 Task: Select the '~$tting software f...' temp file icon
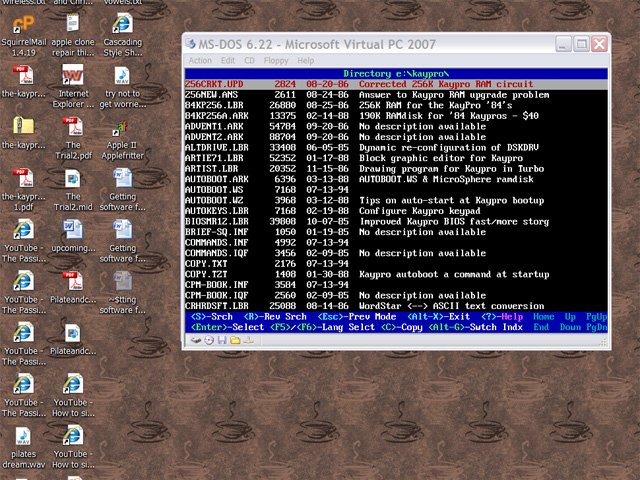click(x=122, y=293)
